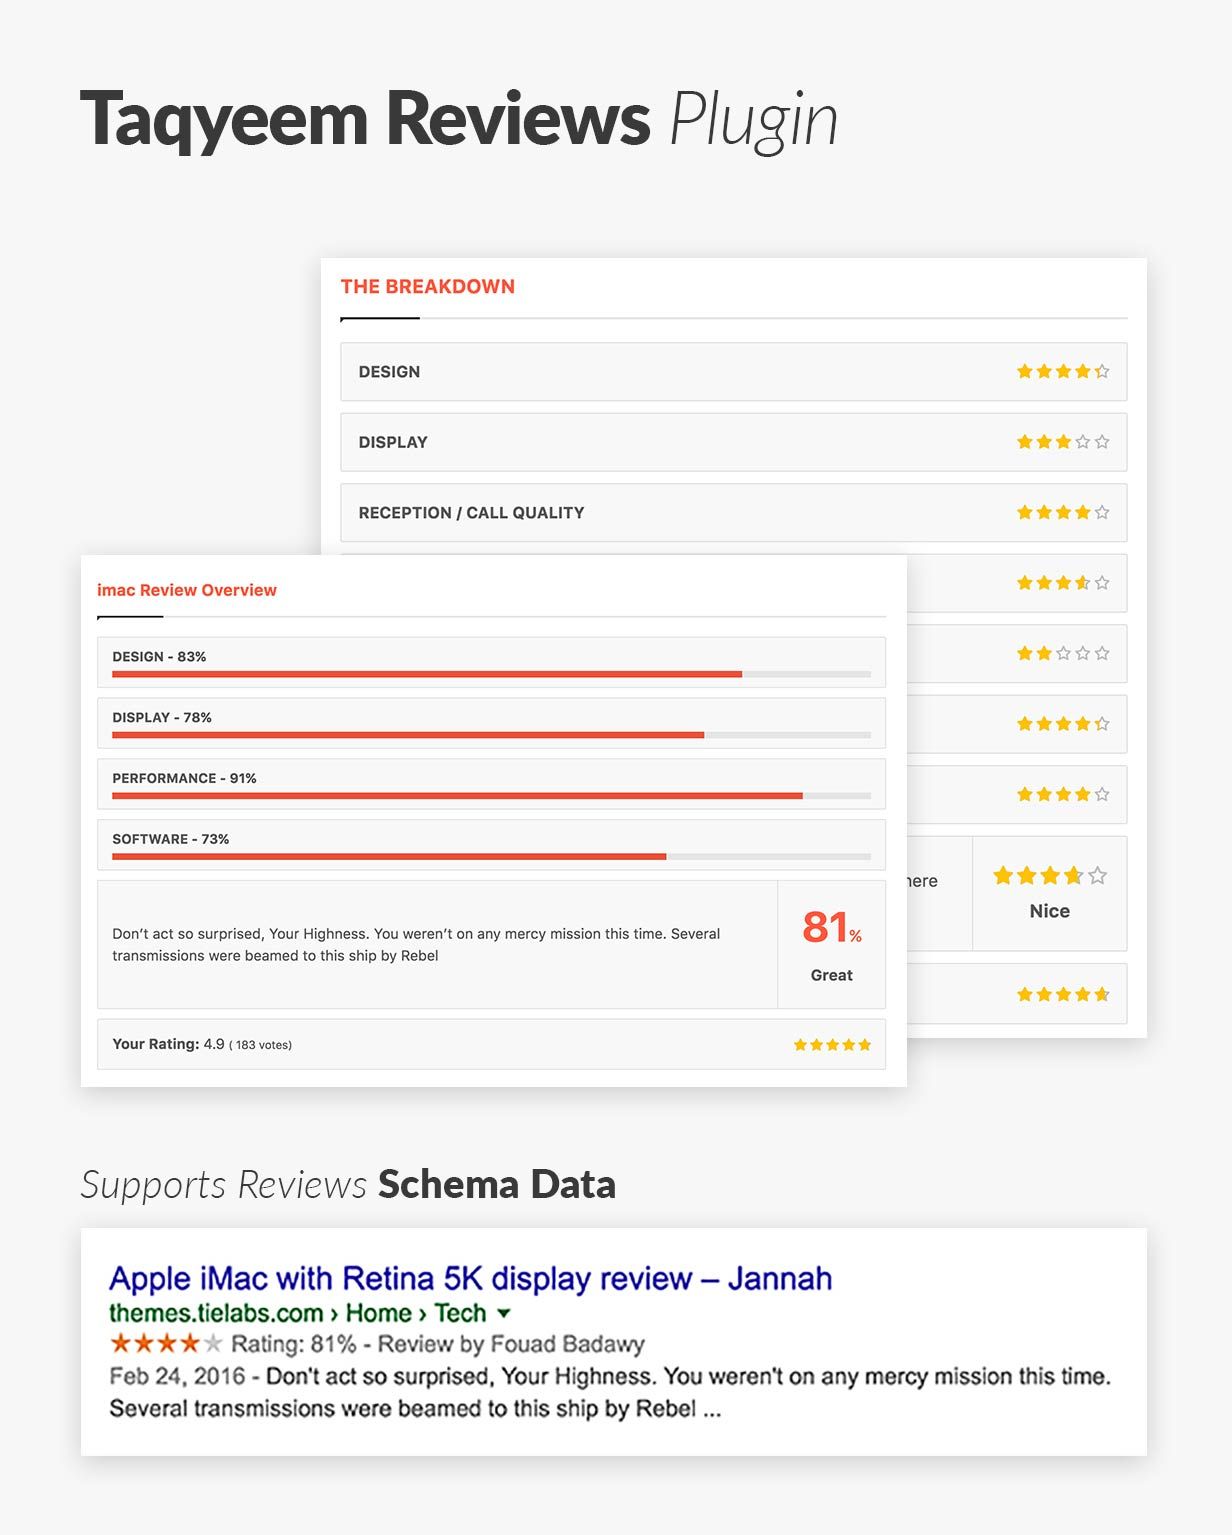Click the orange stars in the search result

[x=165, y=1343]
